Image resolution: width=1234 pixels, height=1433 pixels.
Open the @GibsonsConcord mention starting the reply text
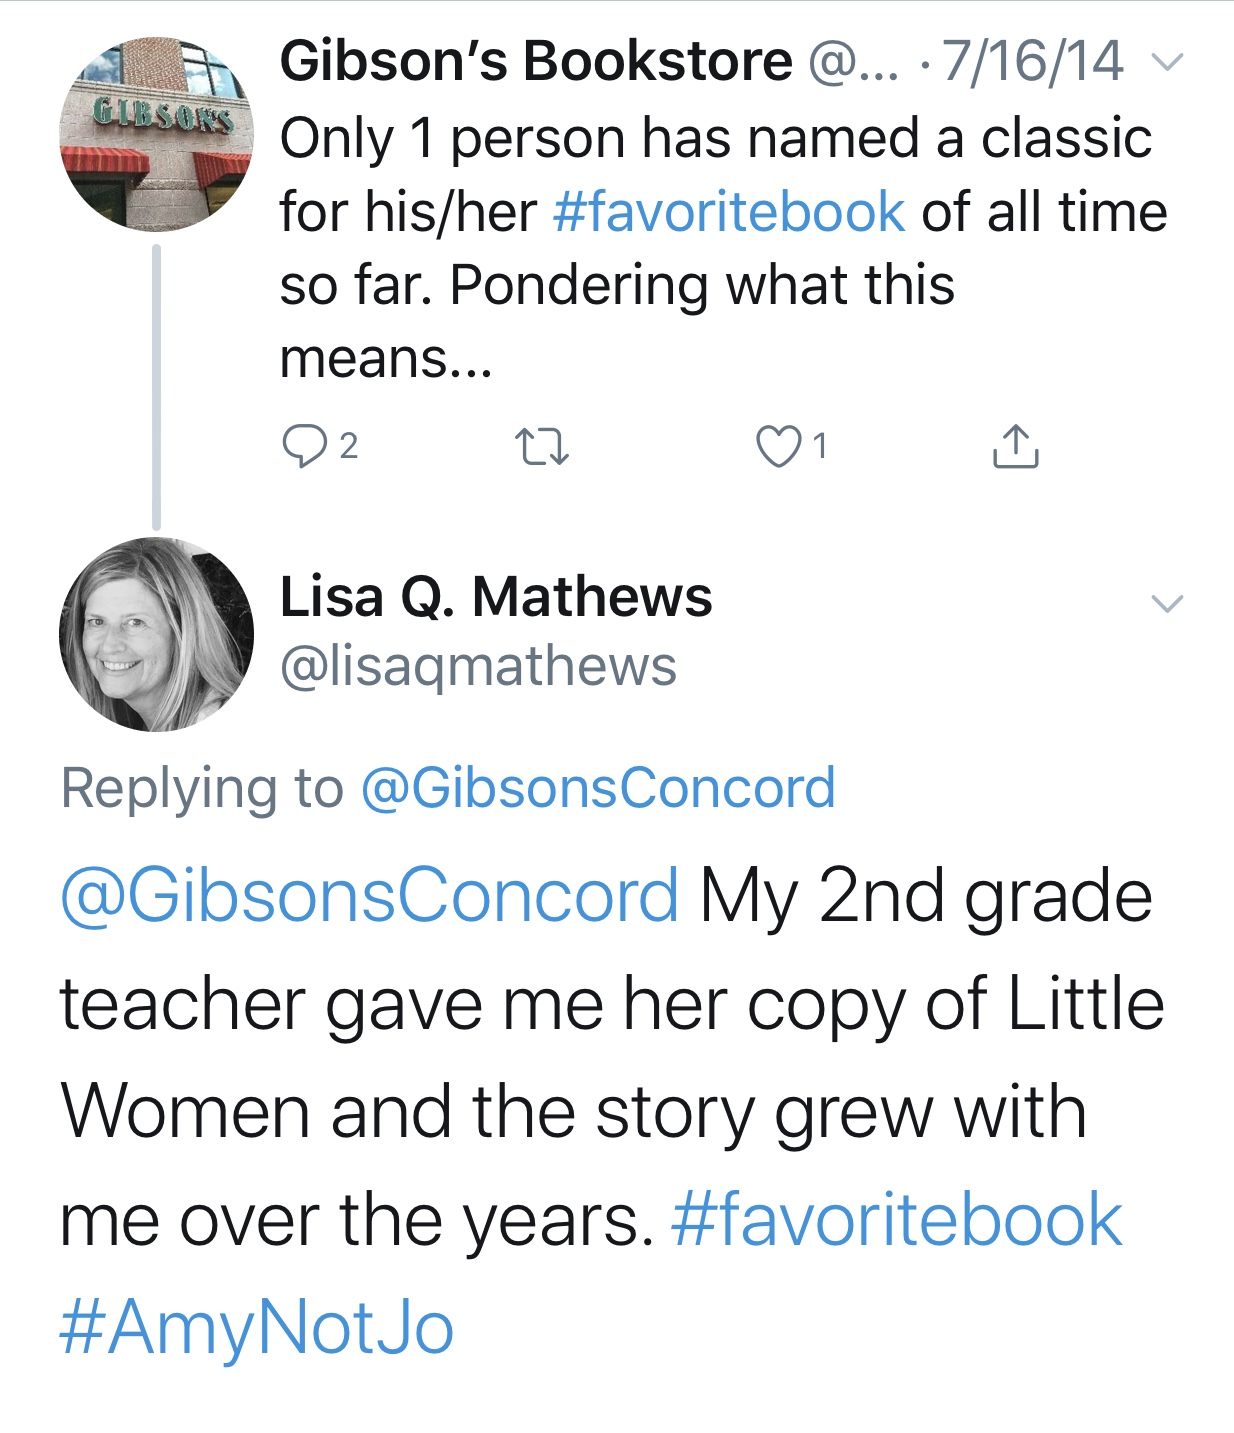pyautogui.click(x=369, y=895)
